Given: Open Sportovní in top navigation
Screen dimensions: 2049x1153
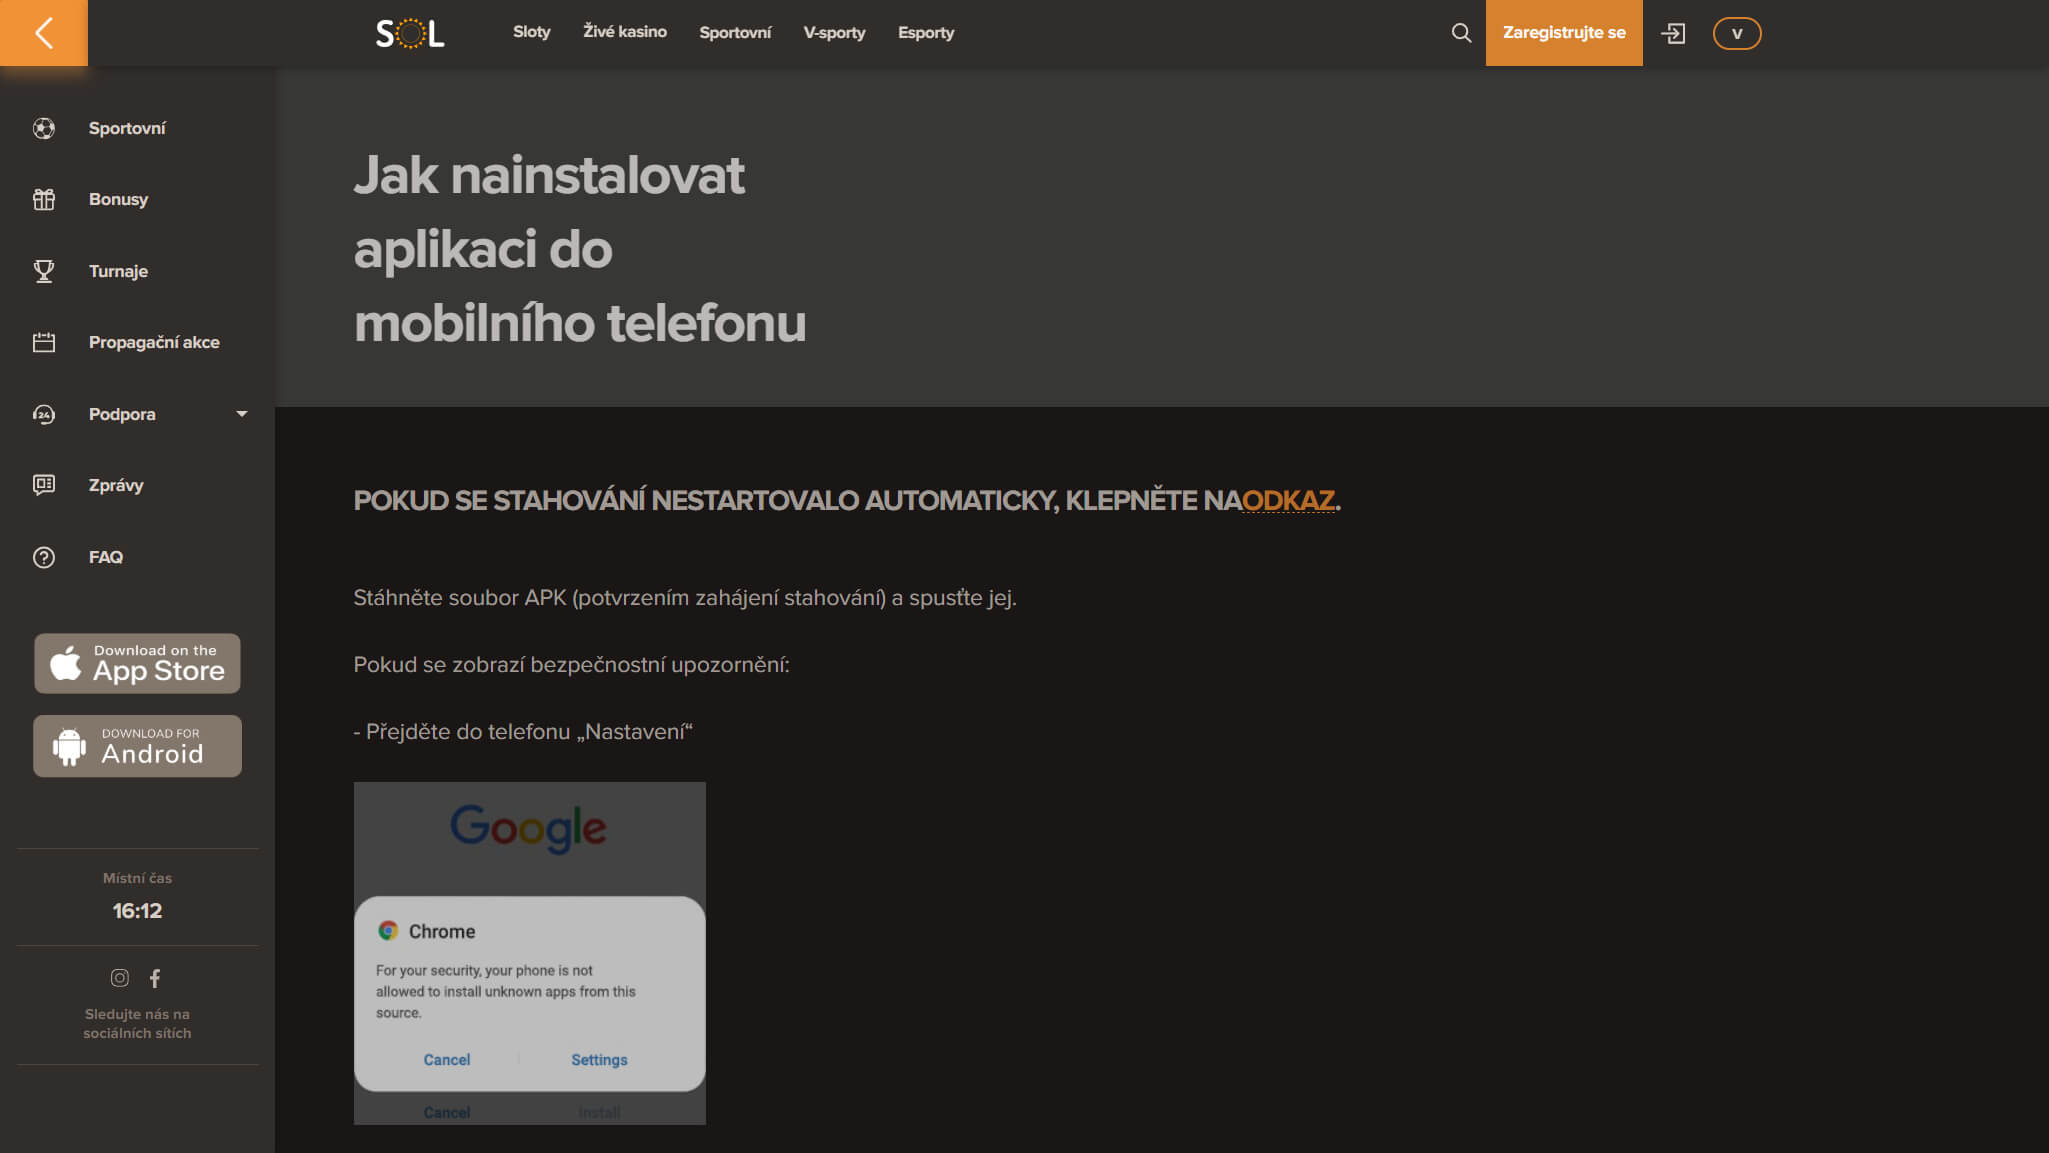Looking at the screenshot, I should pyautogui.click(x=735, y=33).
